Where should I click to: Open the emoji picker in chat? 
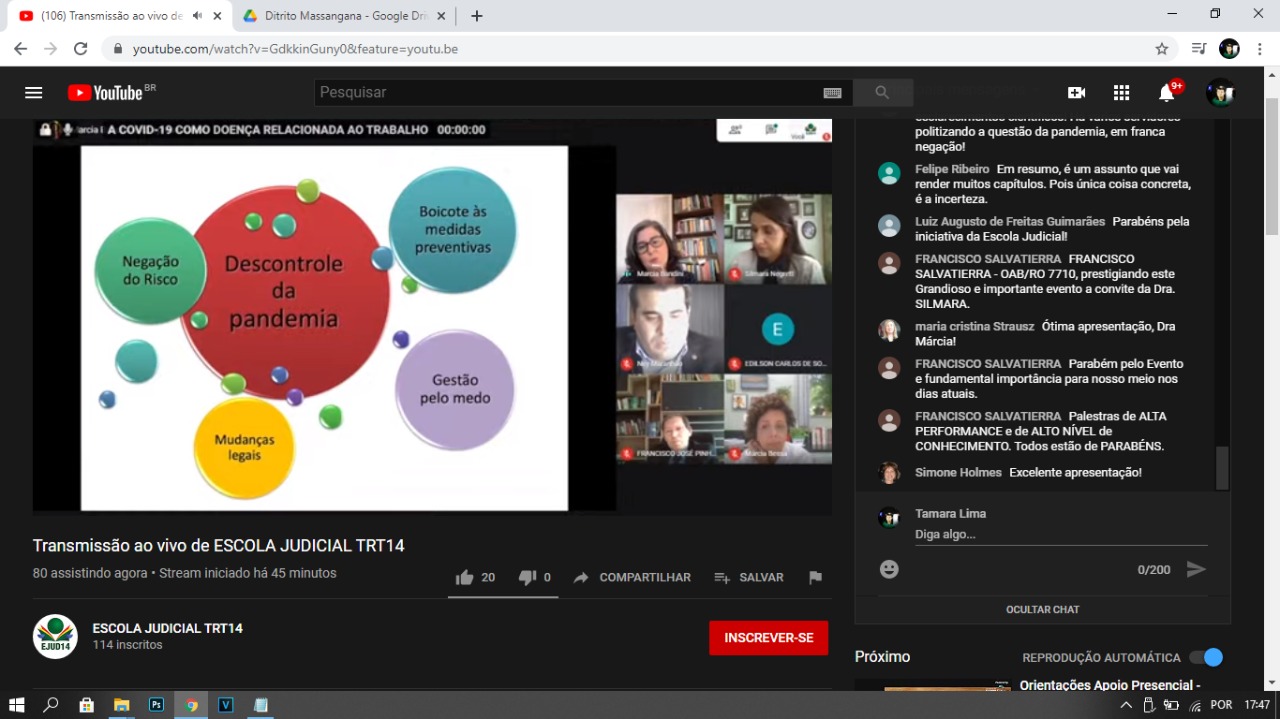(889, 569)
